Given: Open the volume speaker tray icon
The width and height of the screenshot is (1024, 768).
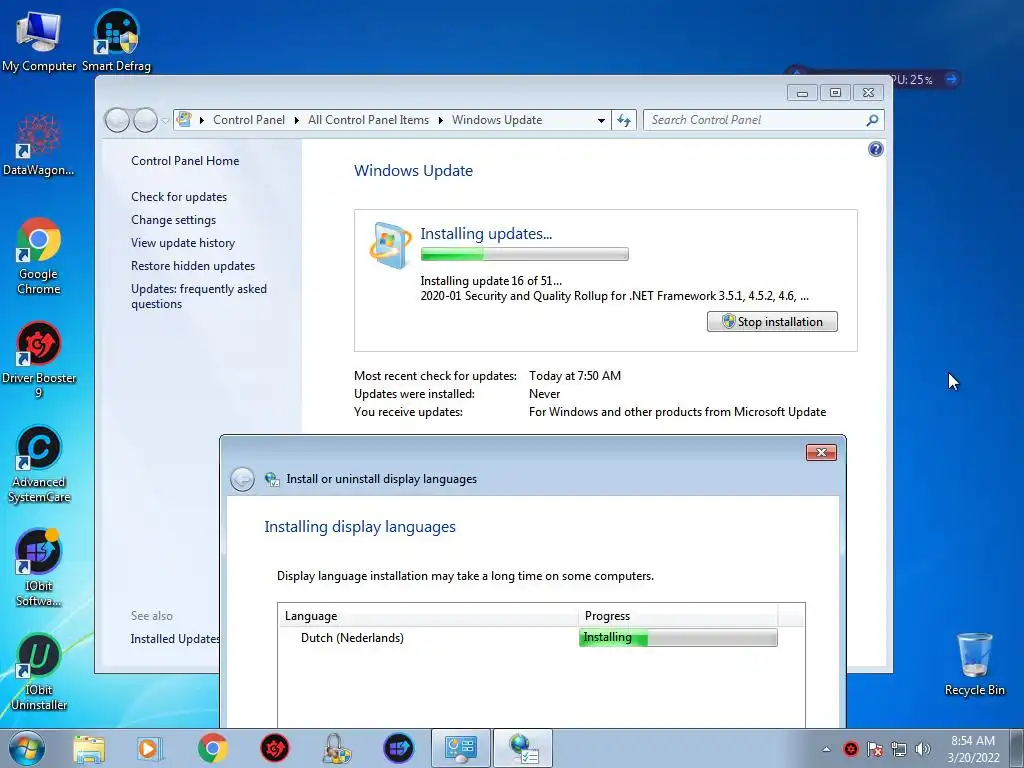Looking at the screenshot, I should click(x=923, y=749).
